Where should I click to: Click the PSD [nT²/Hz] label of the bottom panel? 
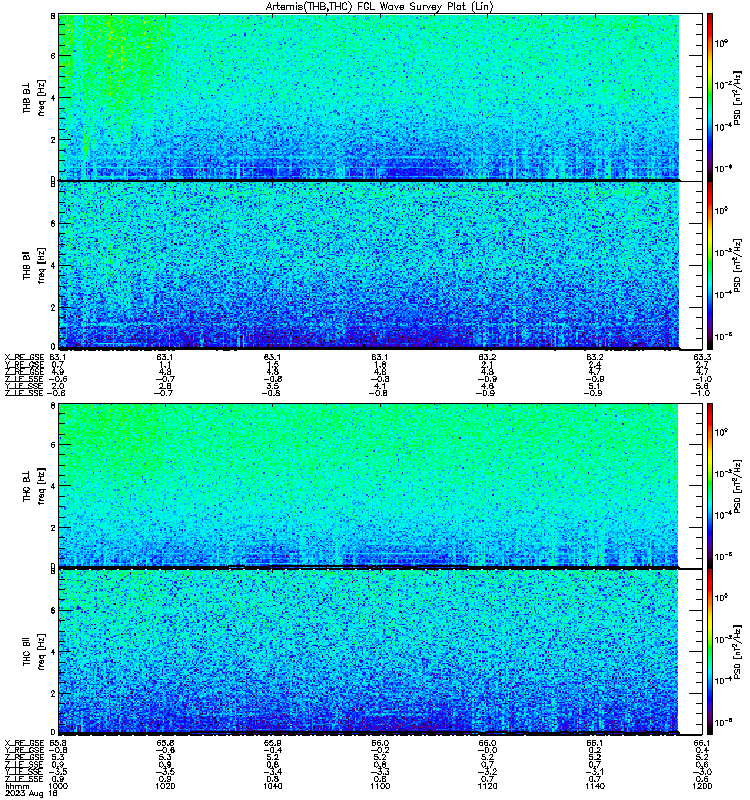[x=737, y=652]
